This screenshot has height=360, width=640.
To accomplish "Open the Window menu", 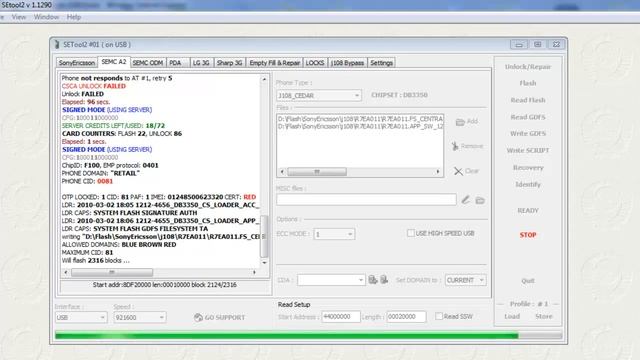I will click(x=46, y=17).
